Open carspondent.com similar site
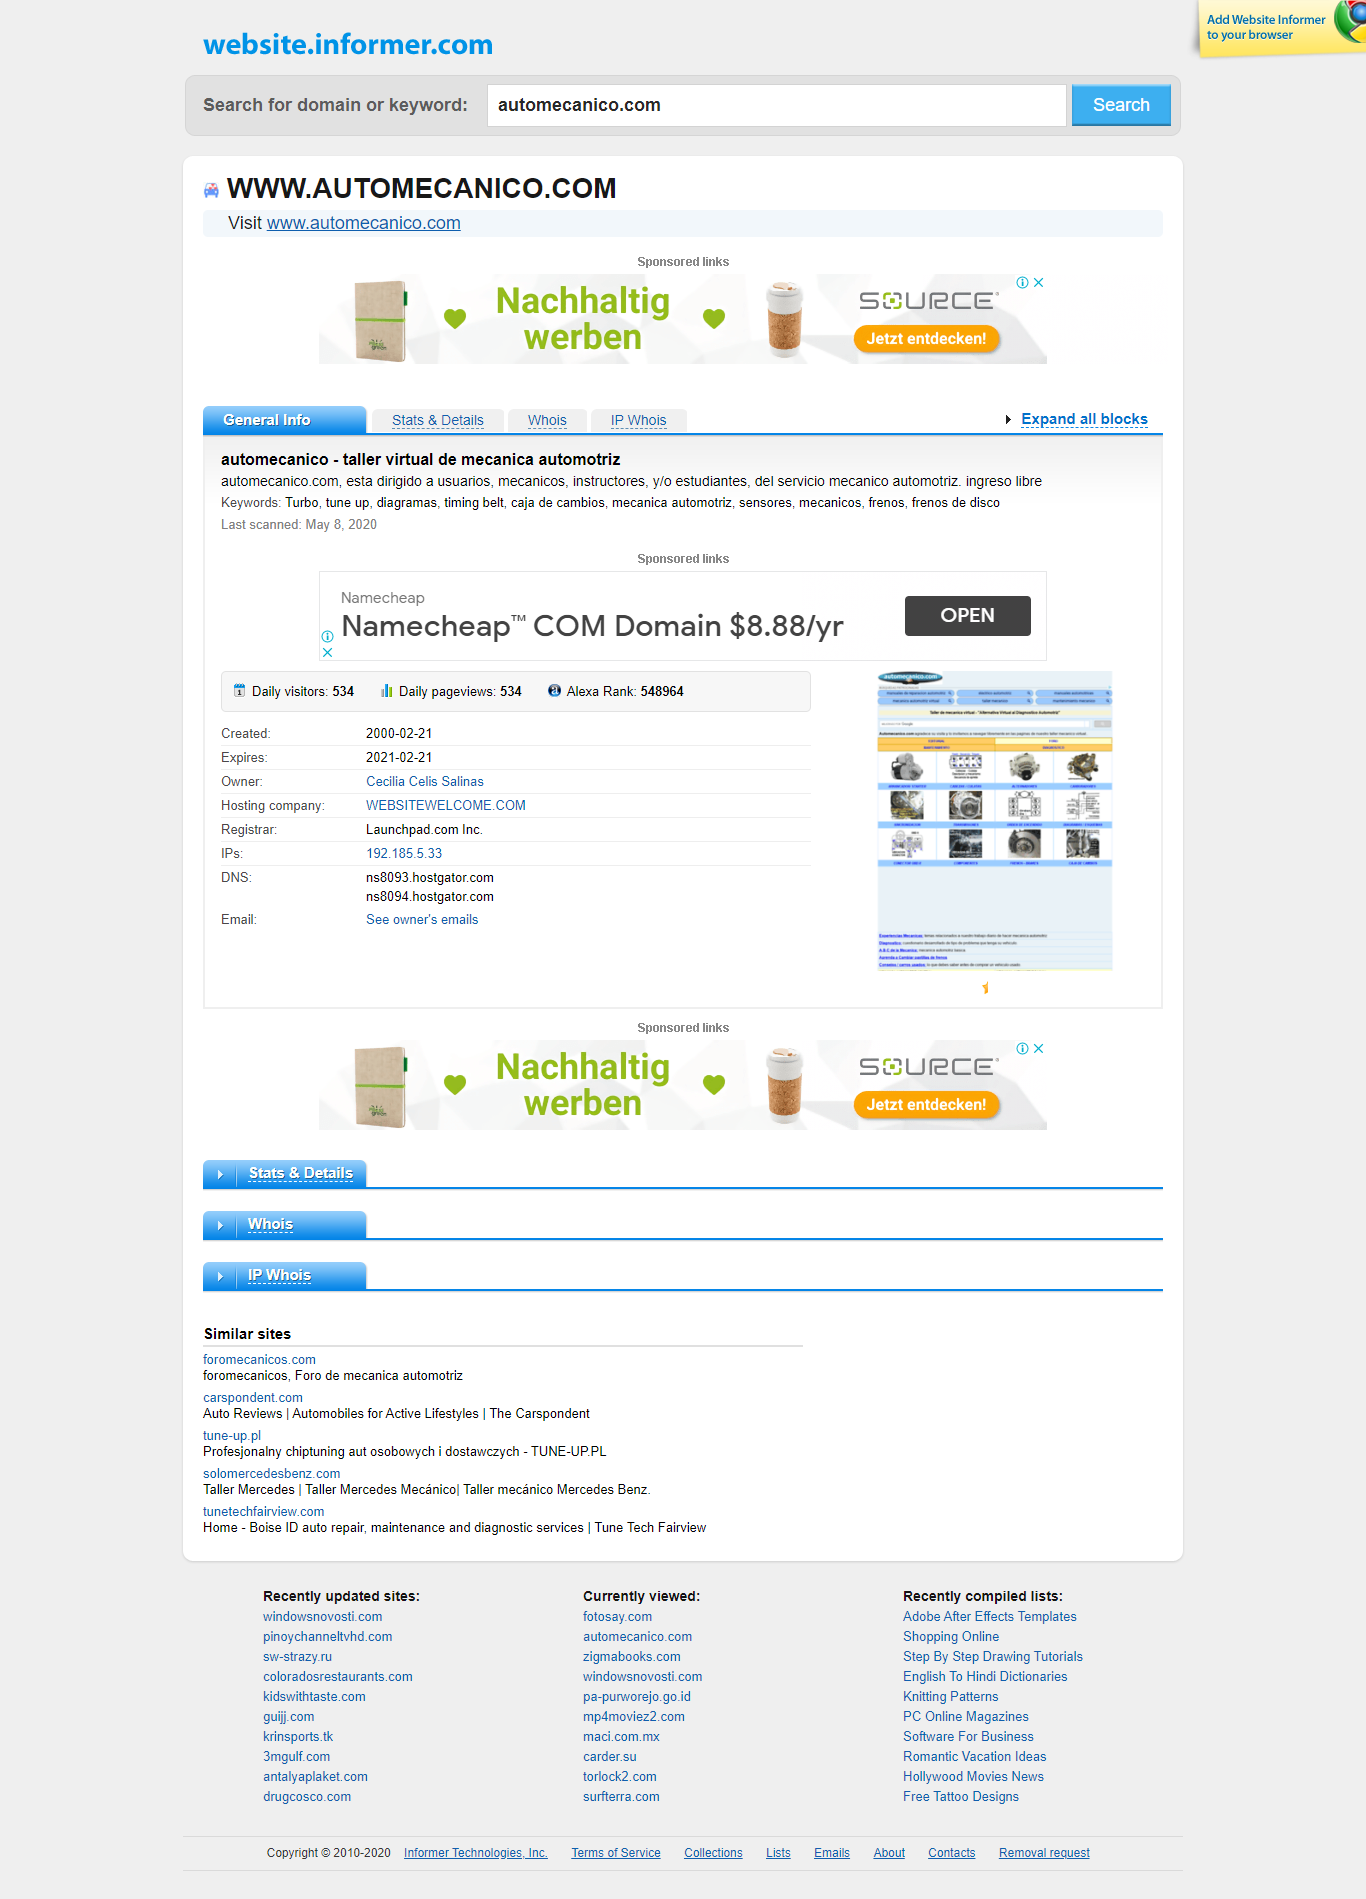The image size is (1366, 1899). tap(253, 1398)
